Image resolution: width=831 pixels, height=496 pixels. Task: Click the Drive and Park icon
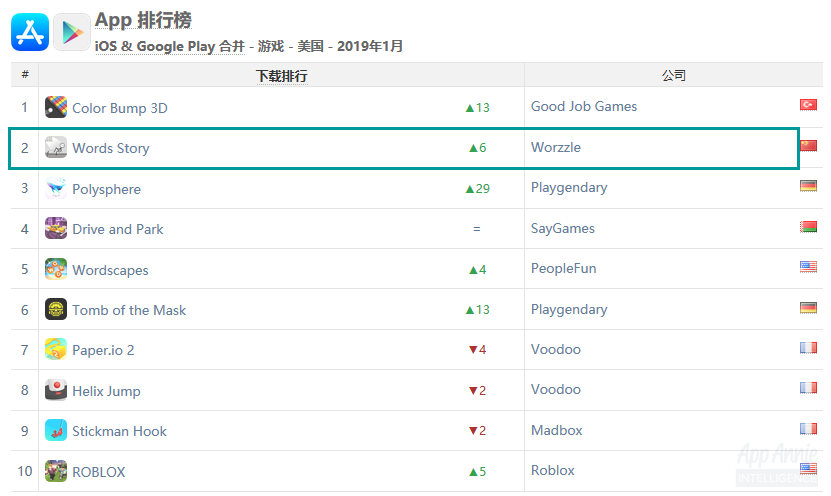pos(56,228)
